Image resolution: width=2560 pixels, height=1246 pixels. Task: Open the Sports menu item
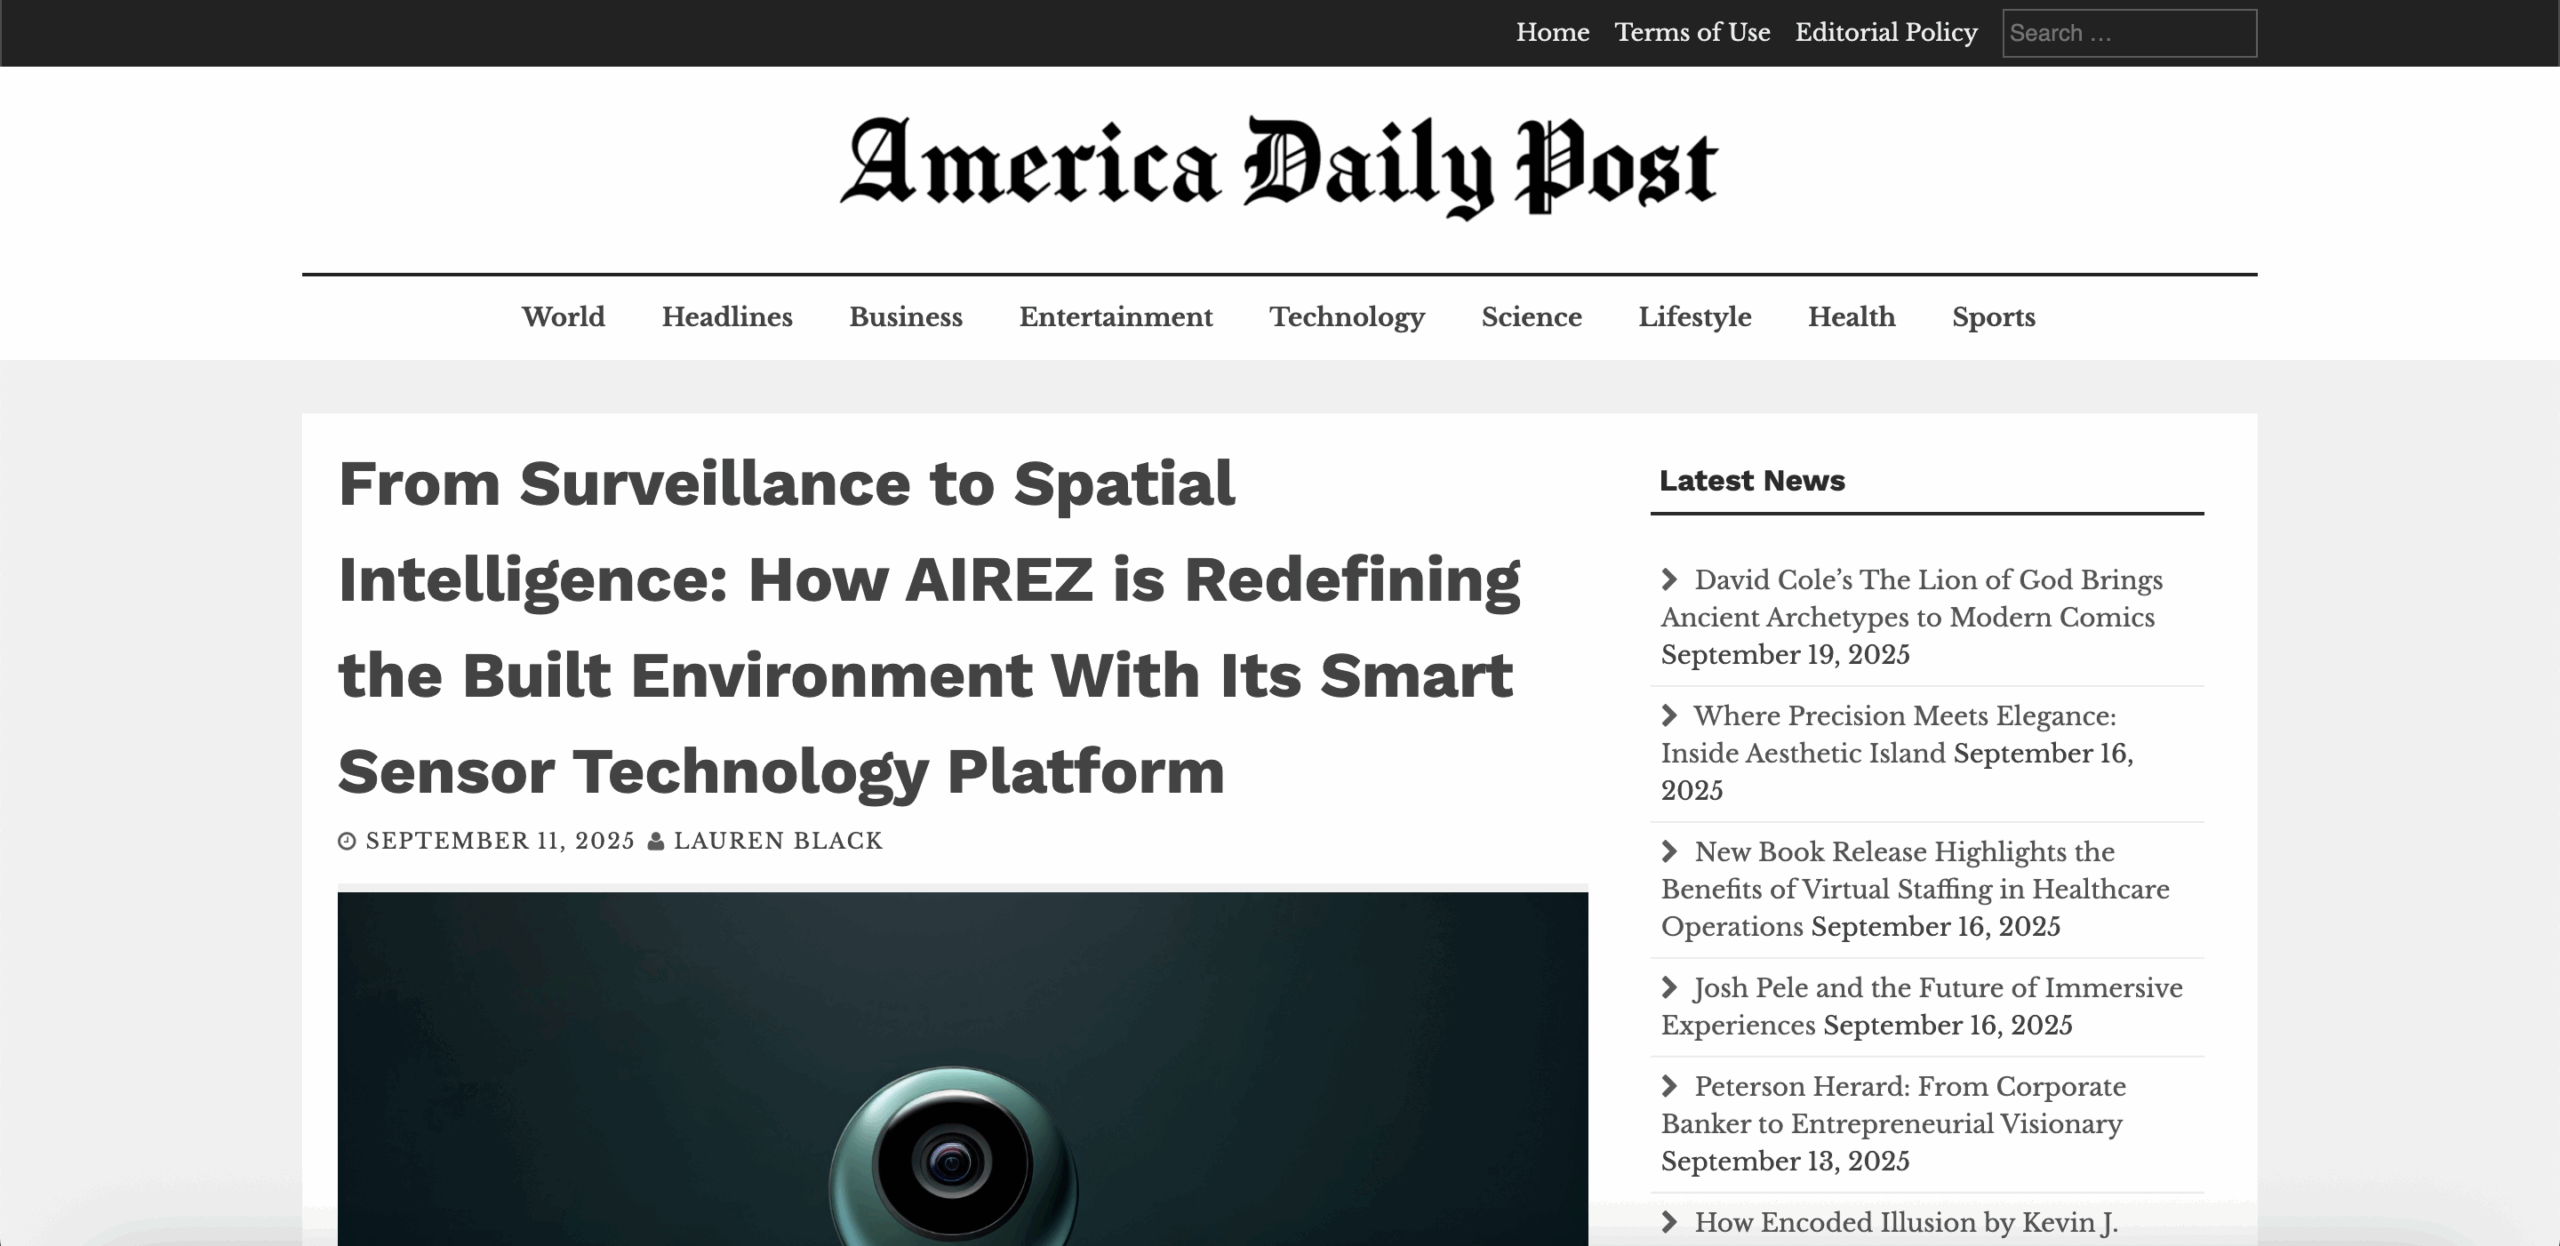[x=1993, y=317]
